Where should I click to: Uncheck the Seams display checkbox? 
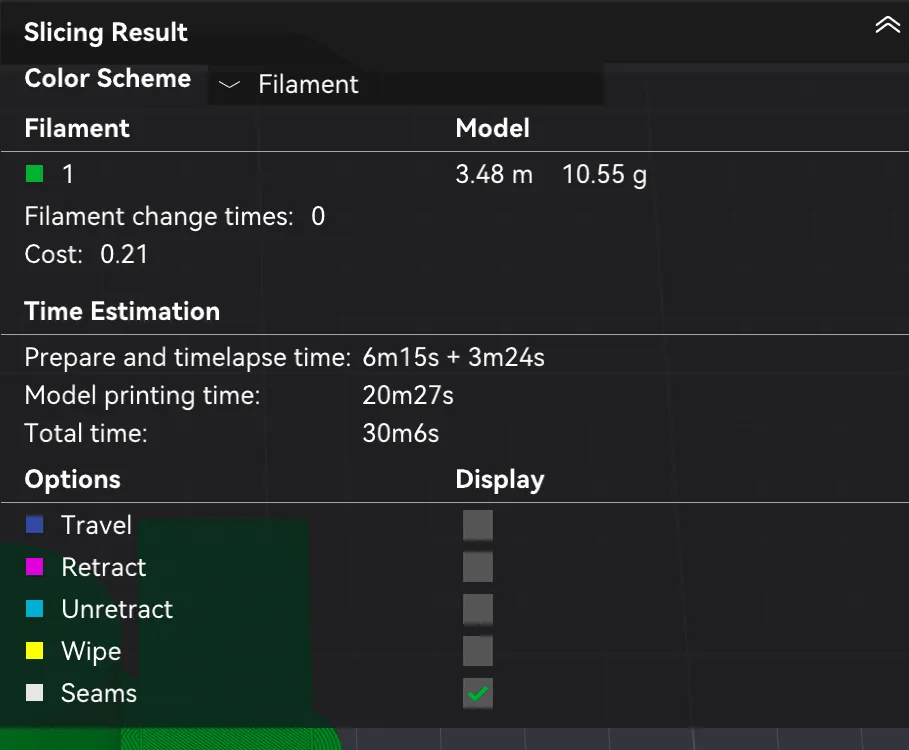coord(478,693)
